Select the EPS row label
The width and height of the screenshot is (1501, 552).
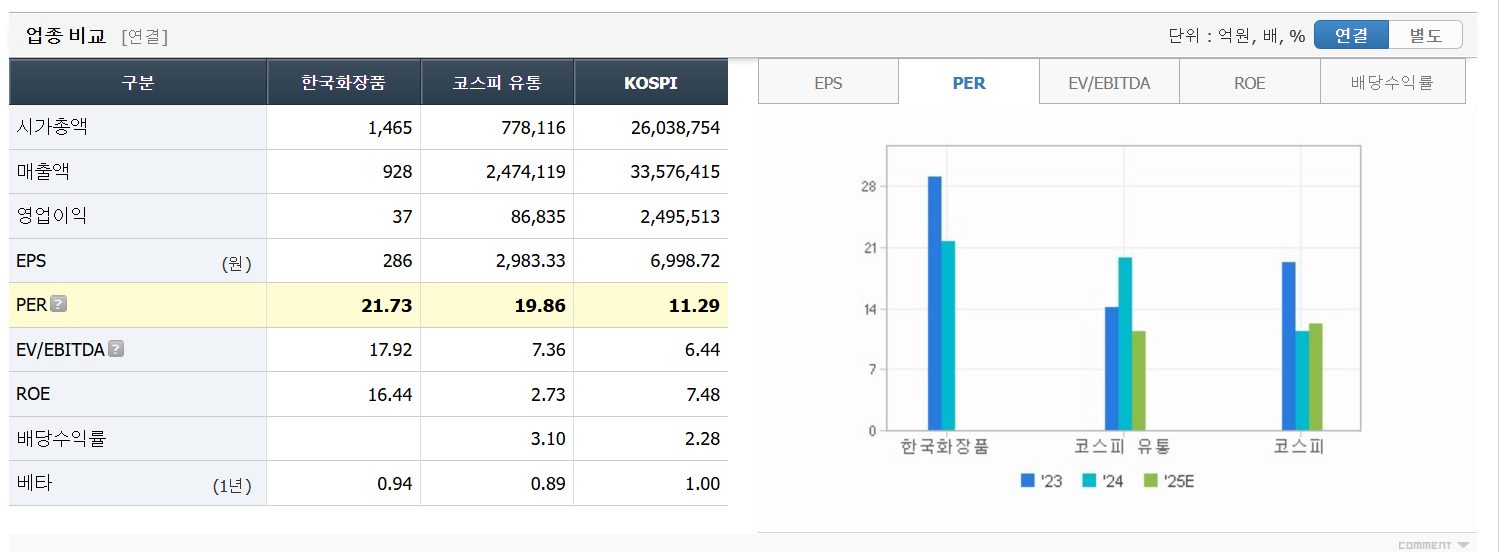click(31, 260)
